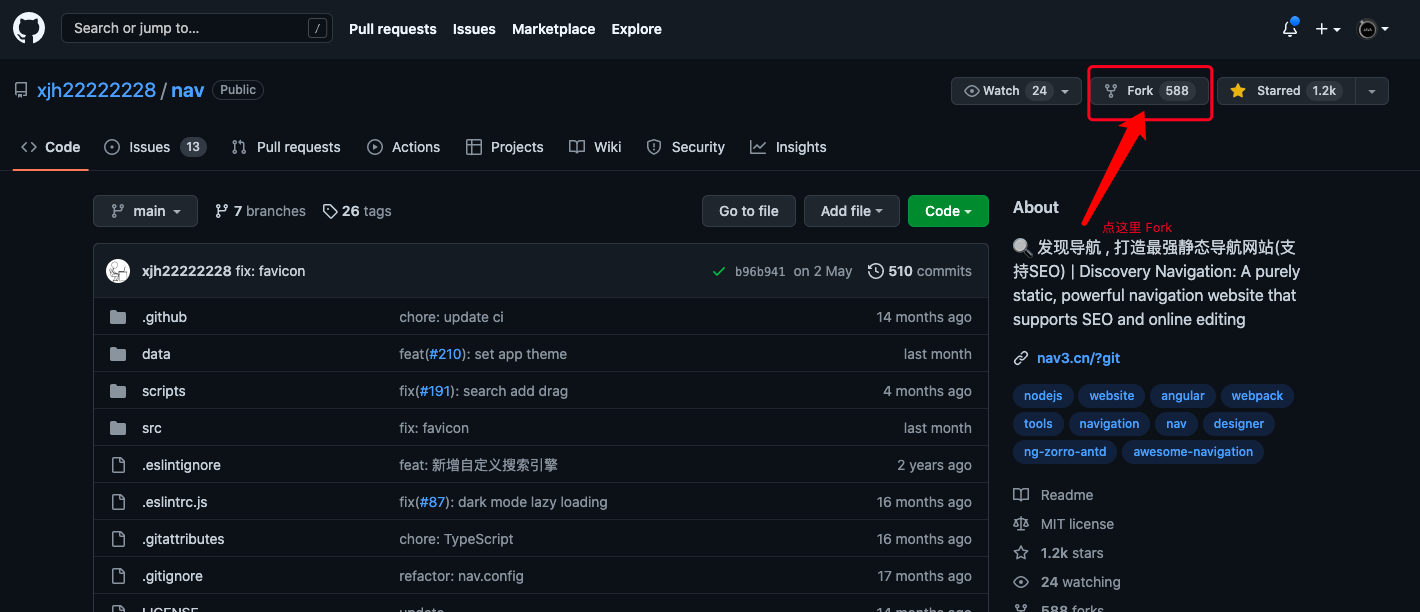Select the ng-zorro-antd topic tag
Viewport: 1420px width, 612px height.
coord(1065,452)
